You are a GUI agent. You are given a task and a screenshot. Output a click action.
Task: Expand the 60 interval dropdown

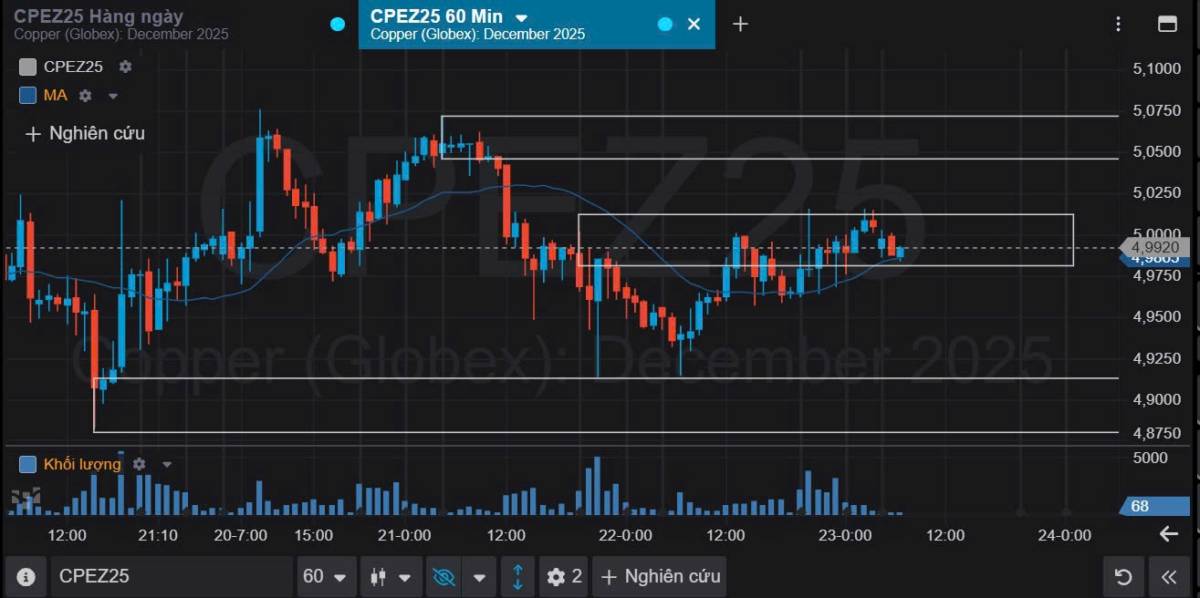[326, 577]
